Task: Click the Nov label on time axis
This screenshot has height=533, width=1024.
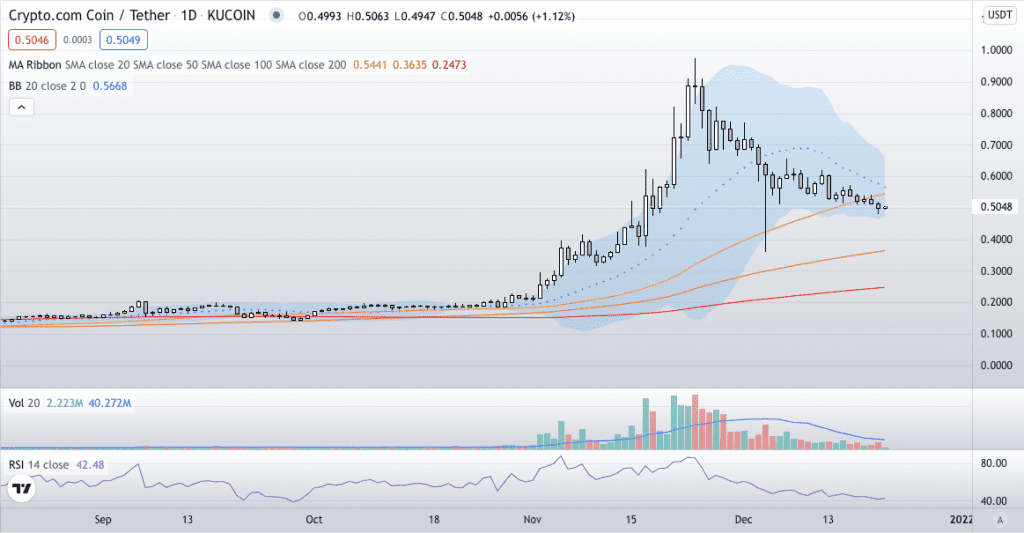Action: click(532, 519)
